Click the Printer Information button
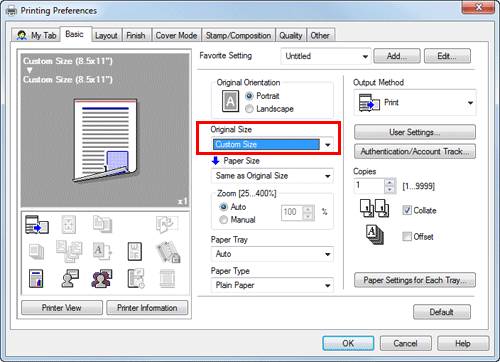This screenshot has height=362, width=500. 147,308
